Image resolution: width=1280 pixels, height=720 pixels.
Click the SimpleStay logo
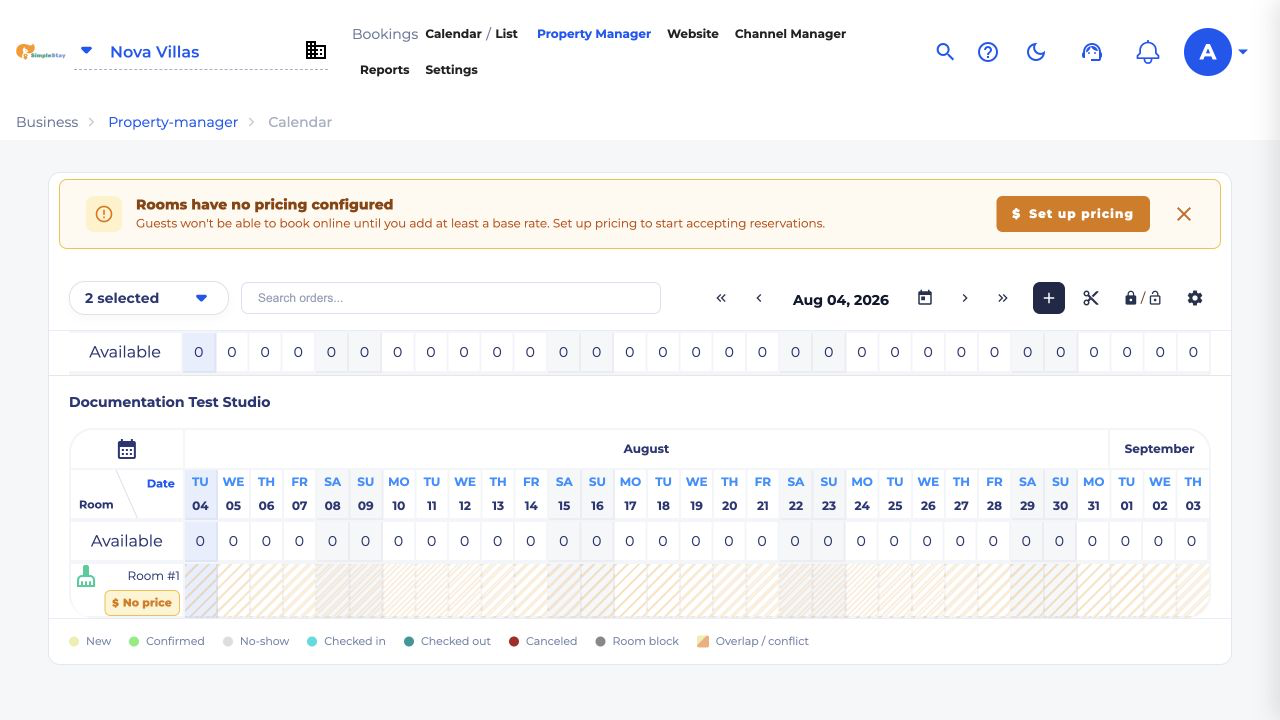point(40,51)
